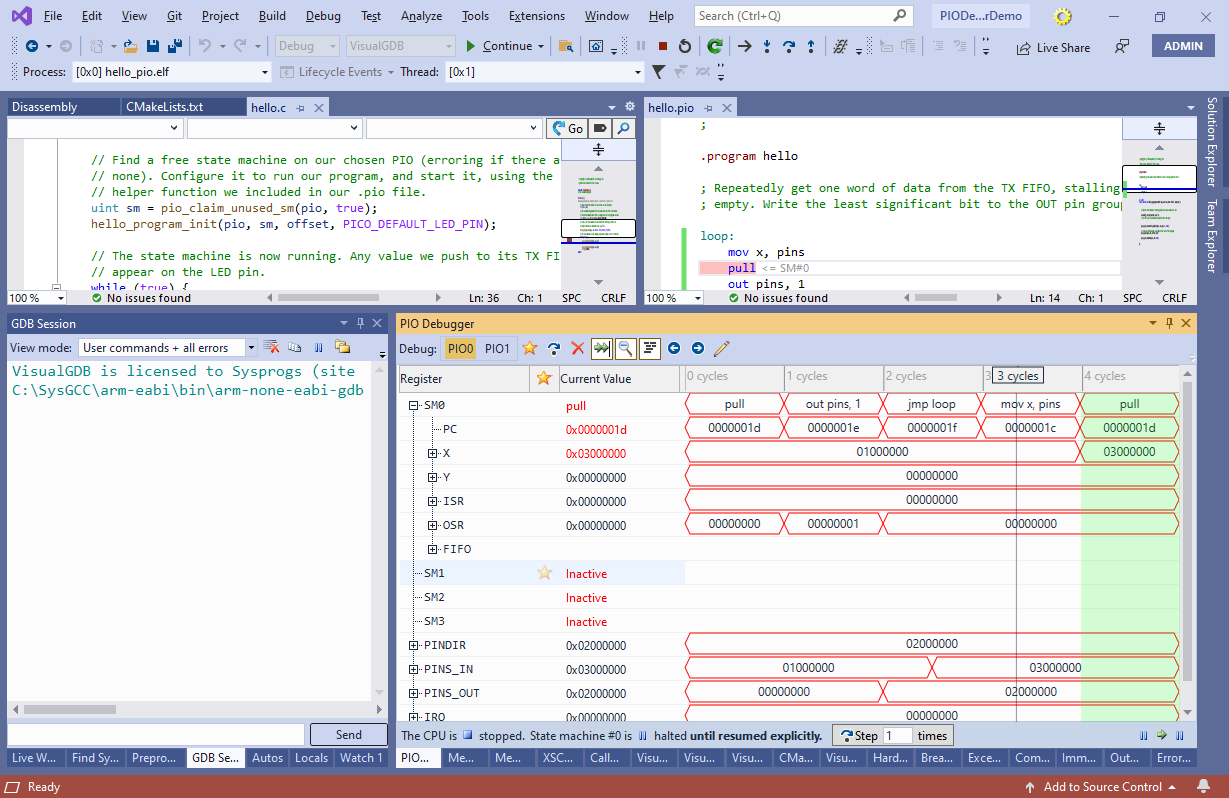Click the 3 cycles timeline marker
The width and height of the screenshot is (1229, 798).
1018,376
